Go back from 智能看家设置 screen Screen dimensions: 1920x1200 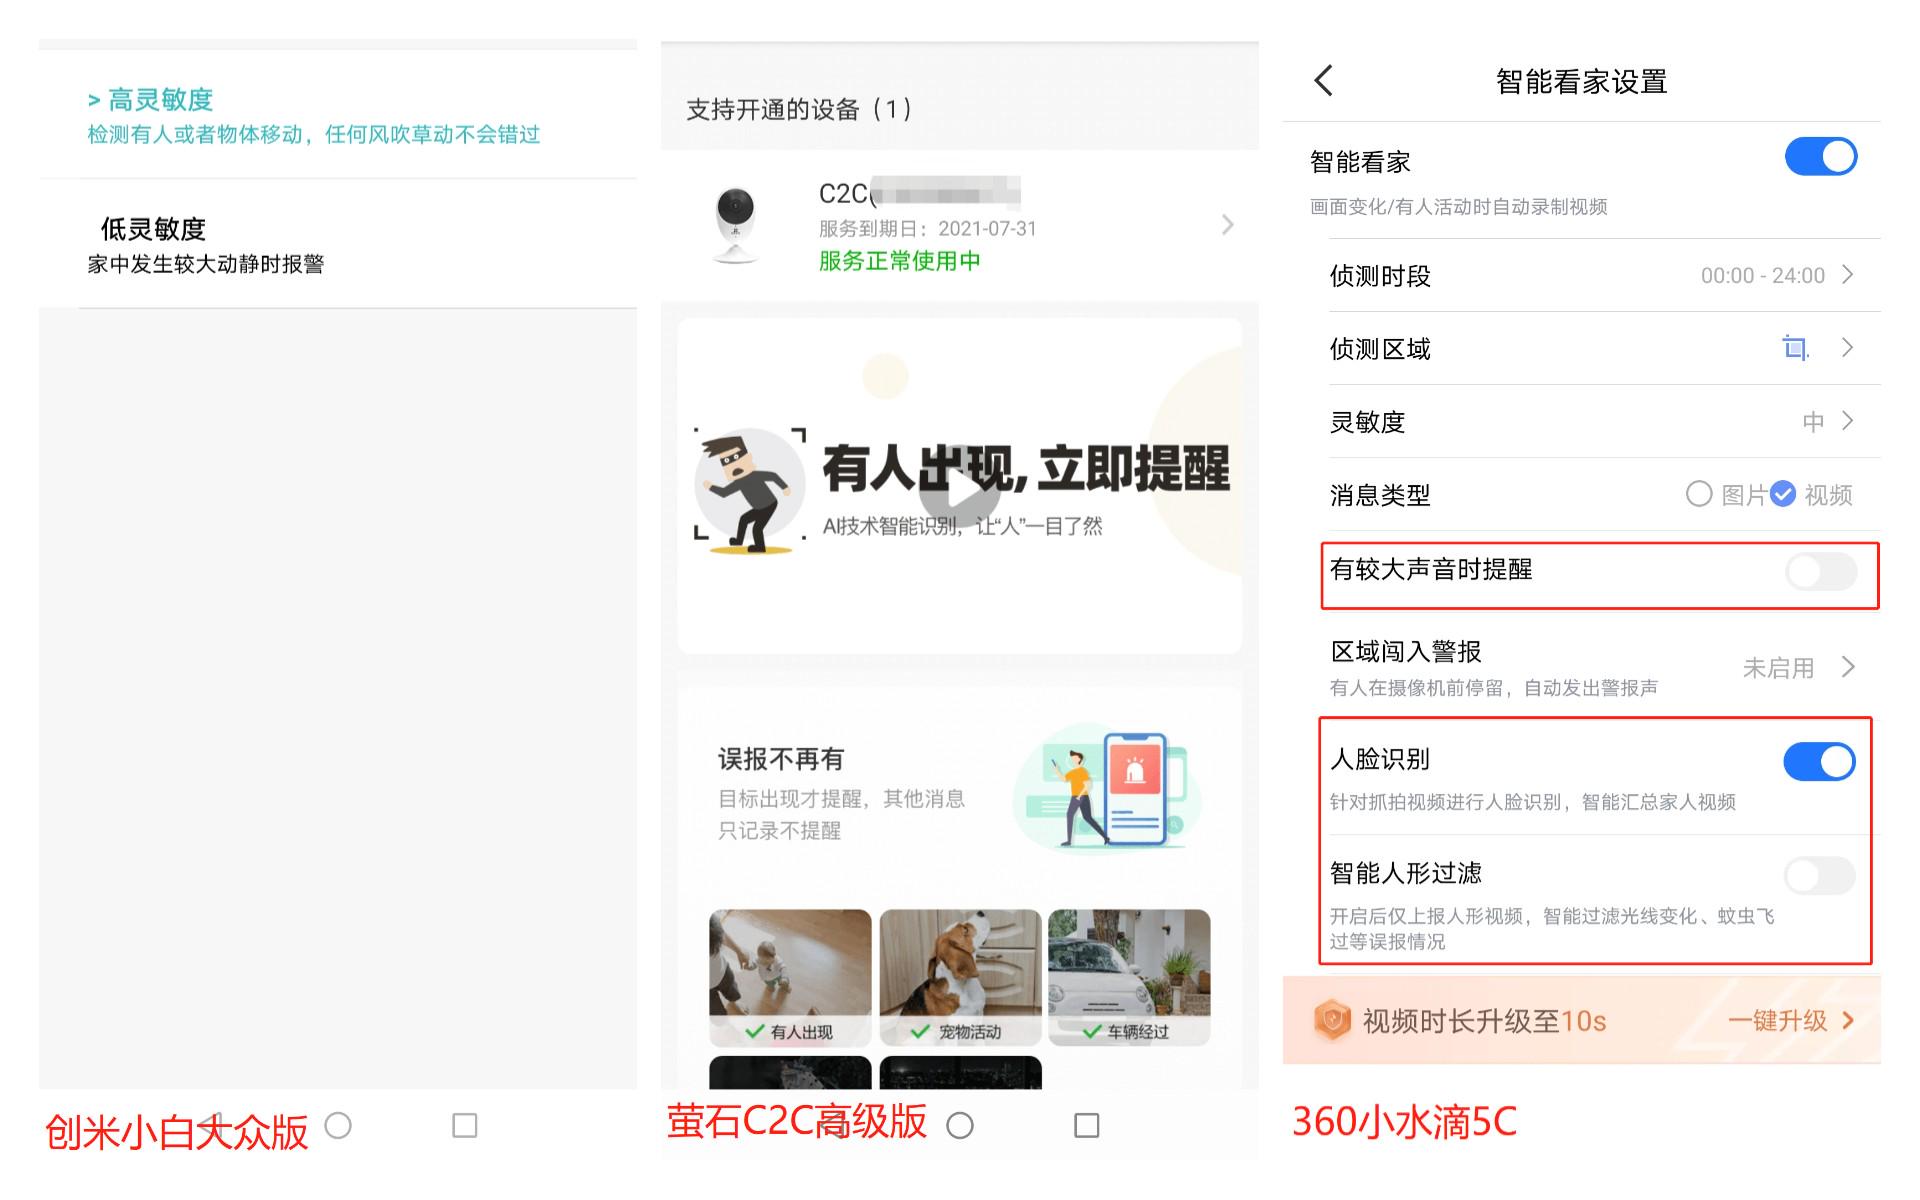(1324, 81)
